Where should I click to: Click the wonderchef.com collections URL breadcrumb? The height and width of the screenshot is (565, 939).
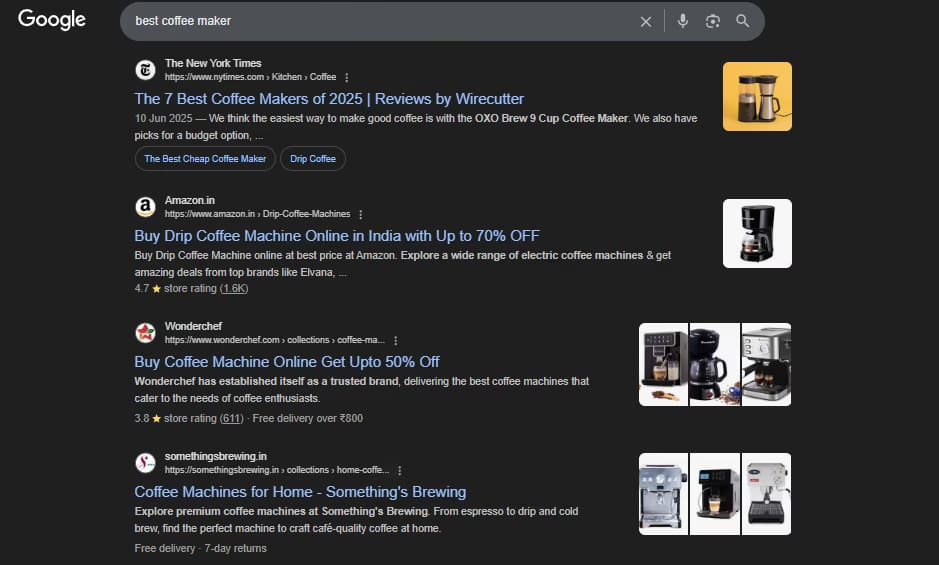(275, 340)
